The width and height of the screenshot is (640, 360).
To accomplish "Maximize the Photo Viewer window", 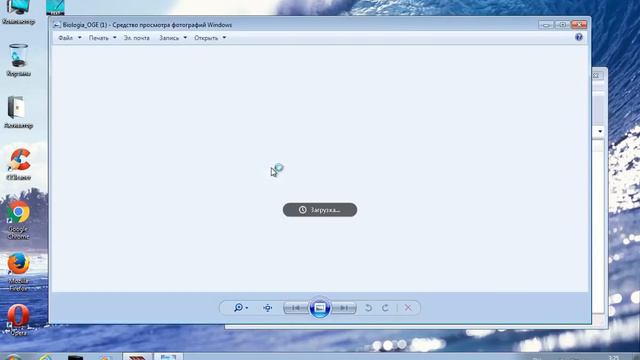I will click(x=562, y=25).
